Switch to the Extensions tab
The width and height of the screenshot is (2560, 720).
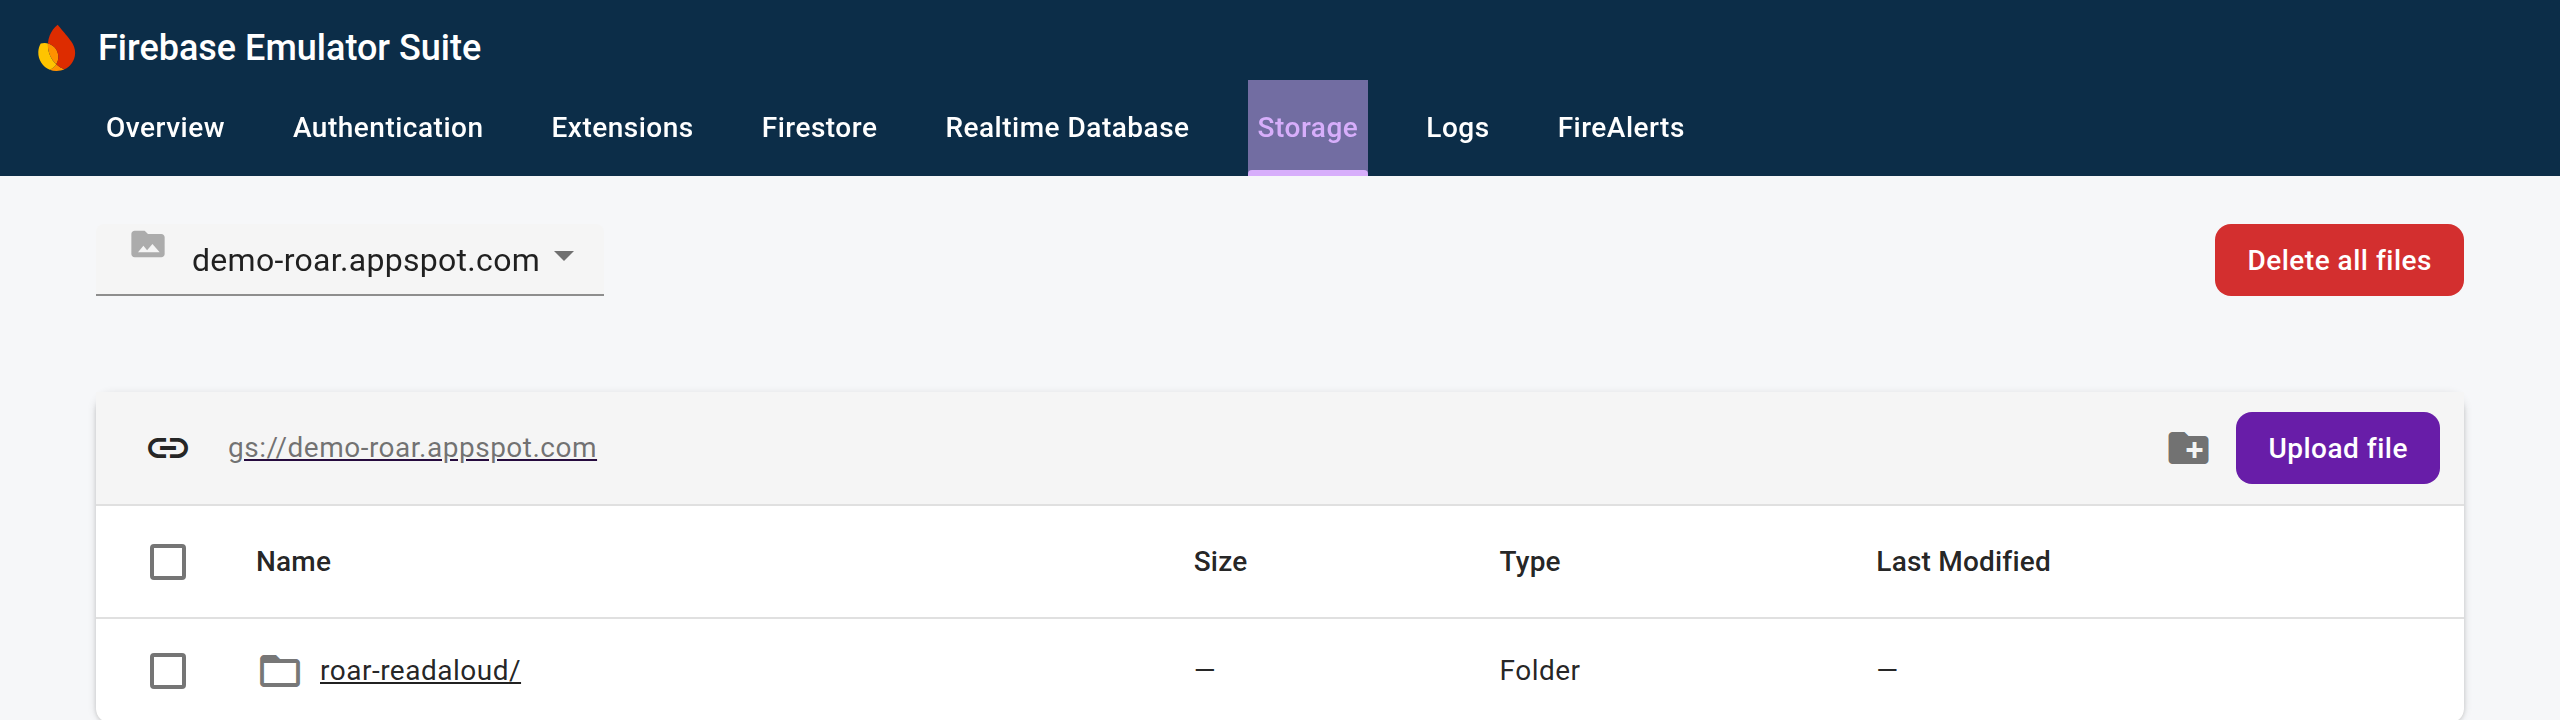click(x=622, y=128)
